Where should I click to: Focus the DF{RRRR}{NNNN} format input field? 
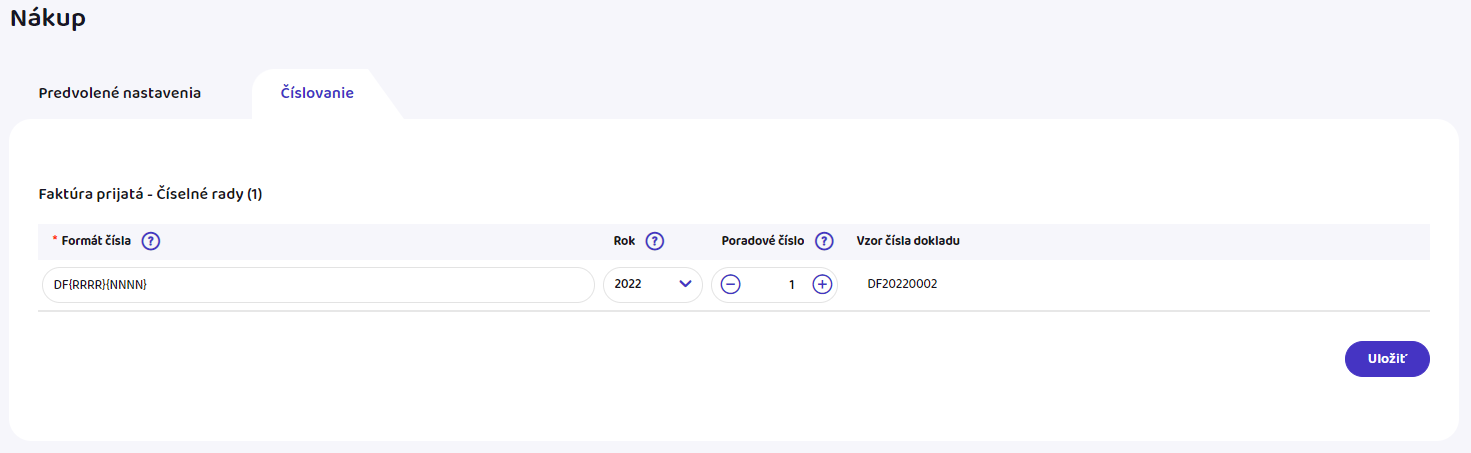tap(317, 285)
